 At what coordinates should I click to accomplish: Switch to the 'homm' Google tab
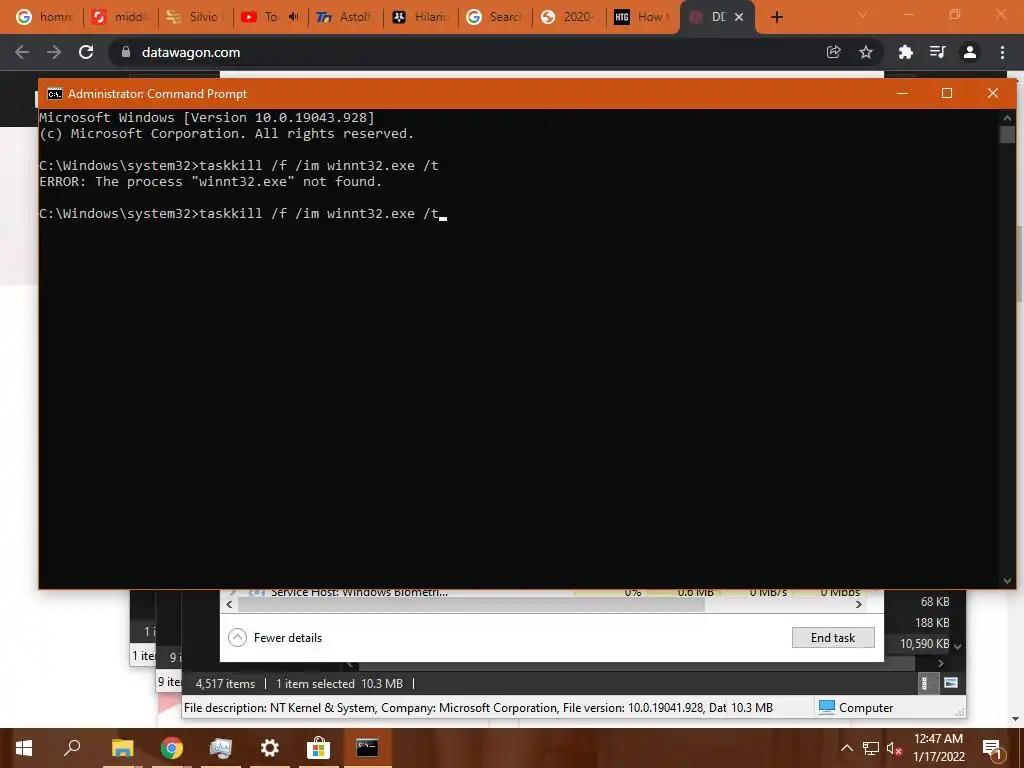click(x=44, y=17)
